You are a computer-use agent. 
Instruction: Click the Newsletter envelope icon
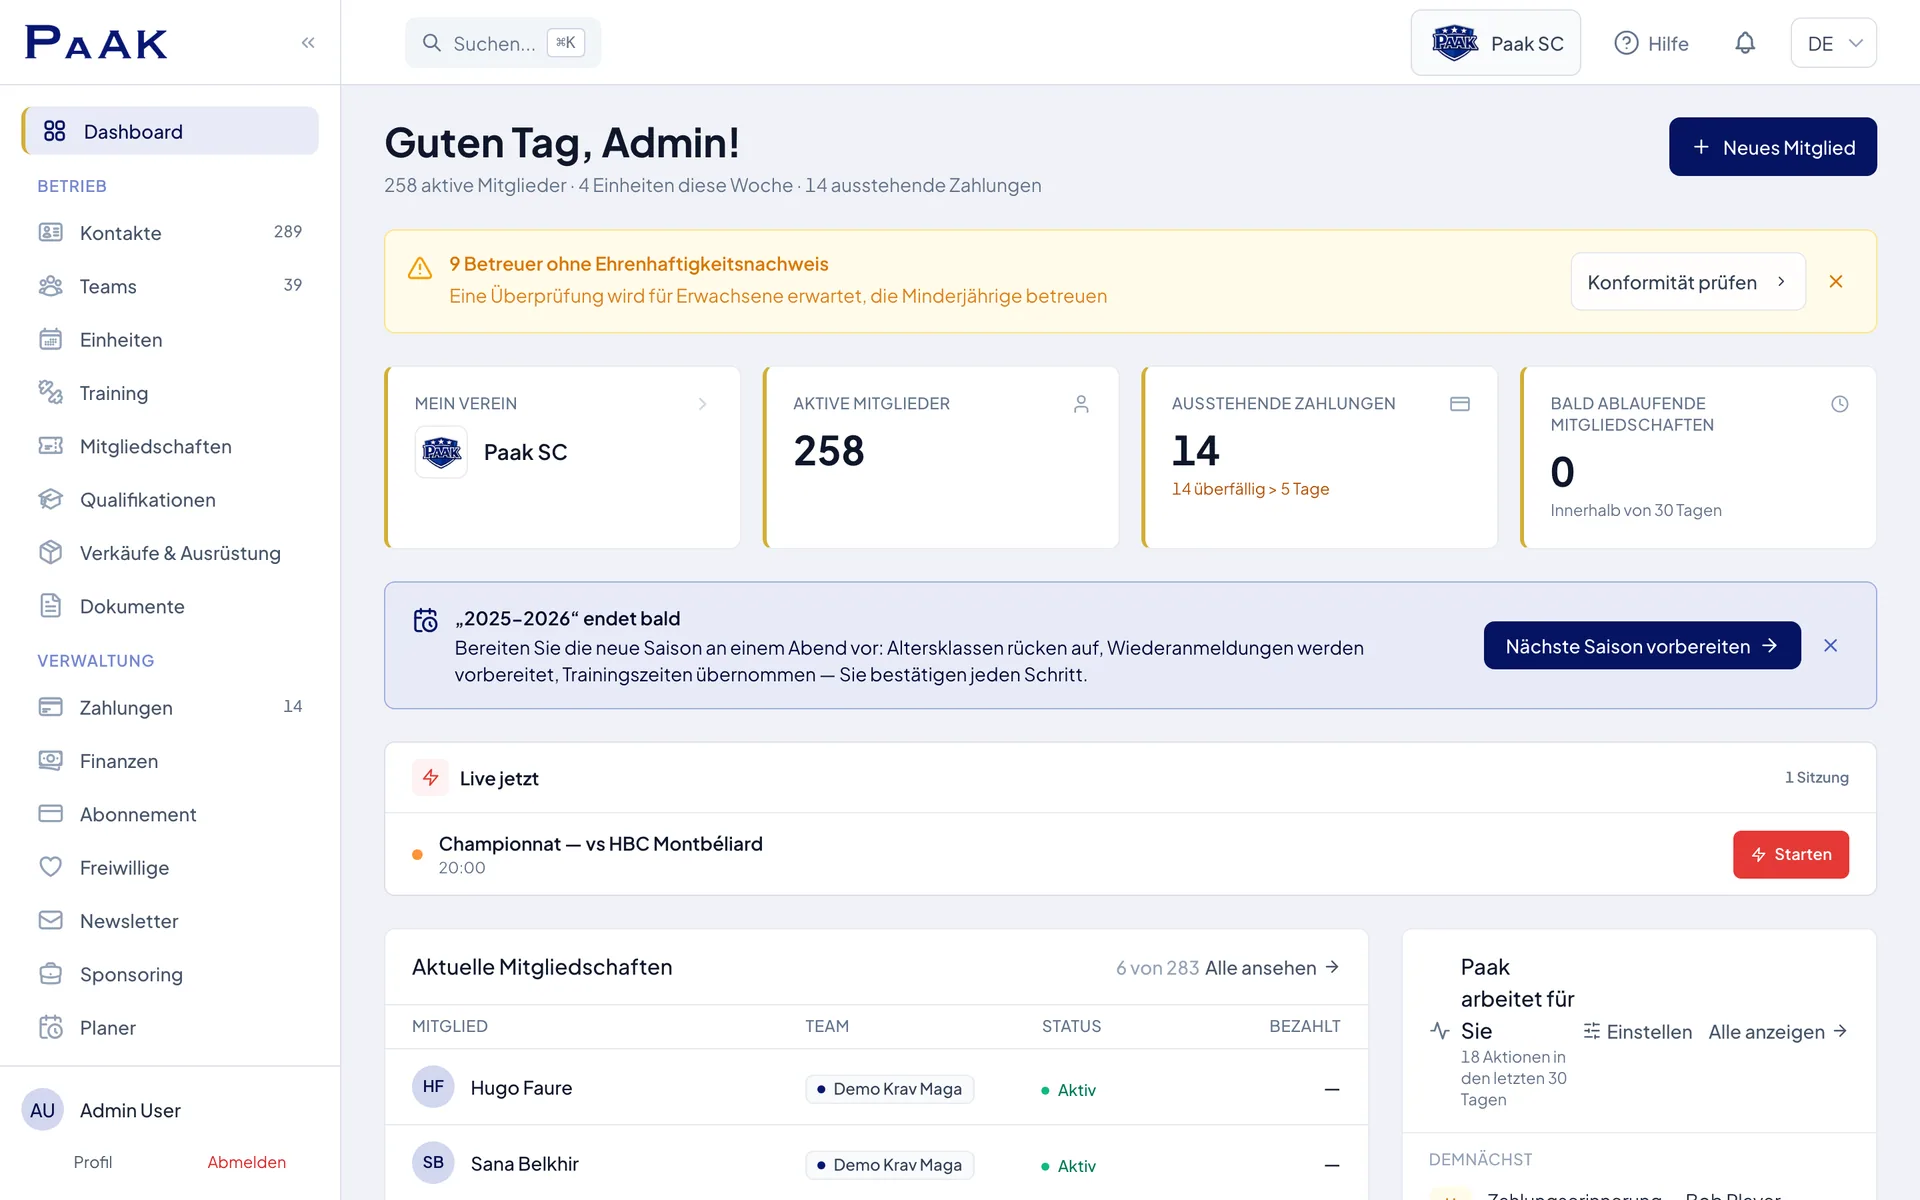[50, 920]
